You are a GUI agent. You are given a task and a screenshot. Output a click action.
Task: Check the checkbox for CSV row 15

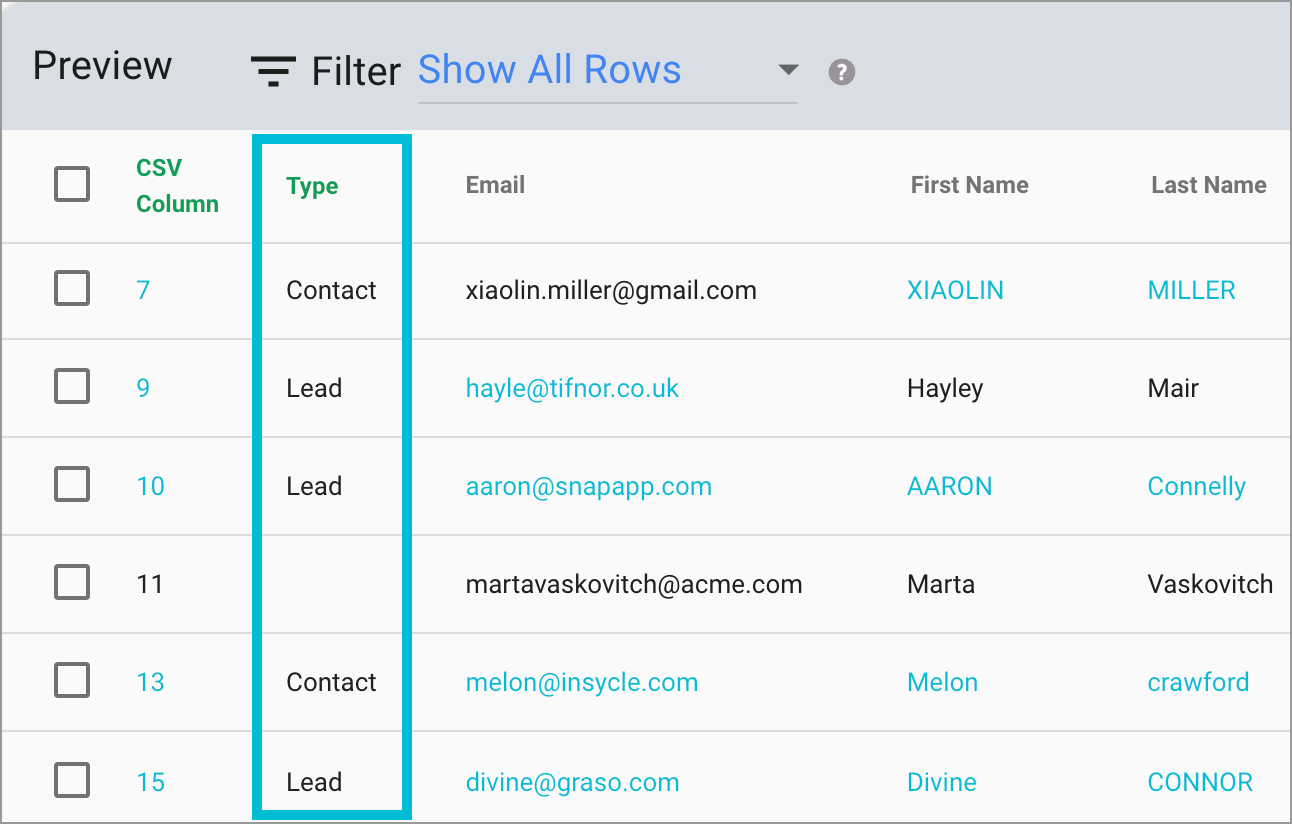click(71, 780)
